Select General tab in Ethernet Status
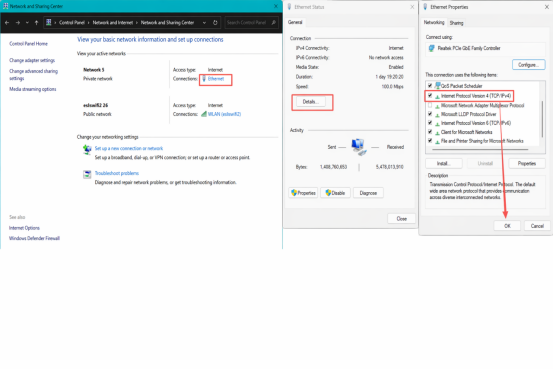Image resolution: width=553 pixels, height=369 pixels. click(295, 22)
